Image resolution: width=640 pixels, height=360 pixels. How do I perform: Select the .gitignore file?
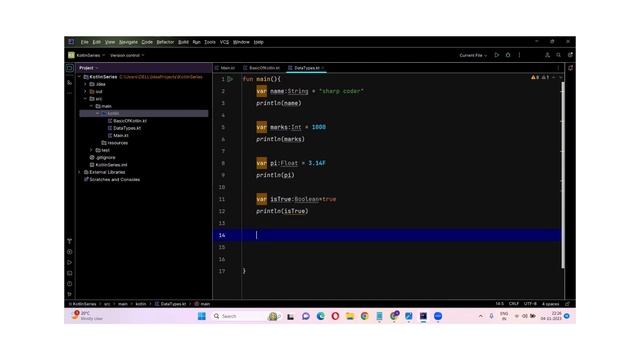point(102,158)
